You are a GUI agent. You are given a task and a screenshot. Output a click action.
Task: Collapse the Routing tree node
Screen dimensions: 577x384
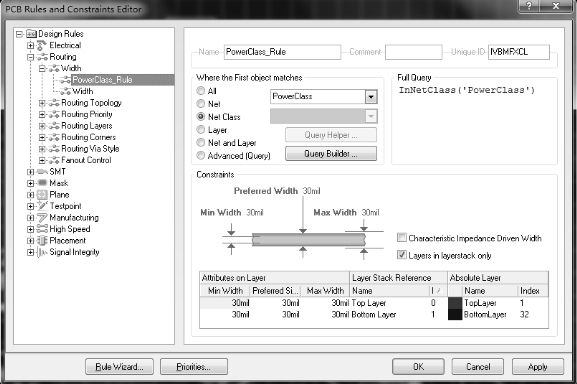(31, 57)
